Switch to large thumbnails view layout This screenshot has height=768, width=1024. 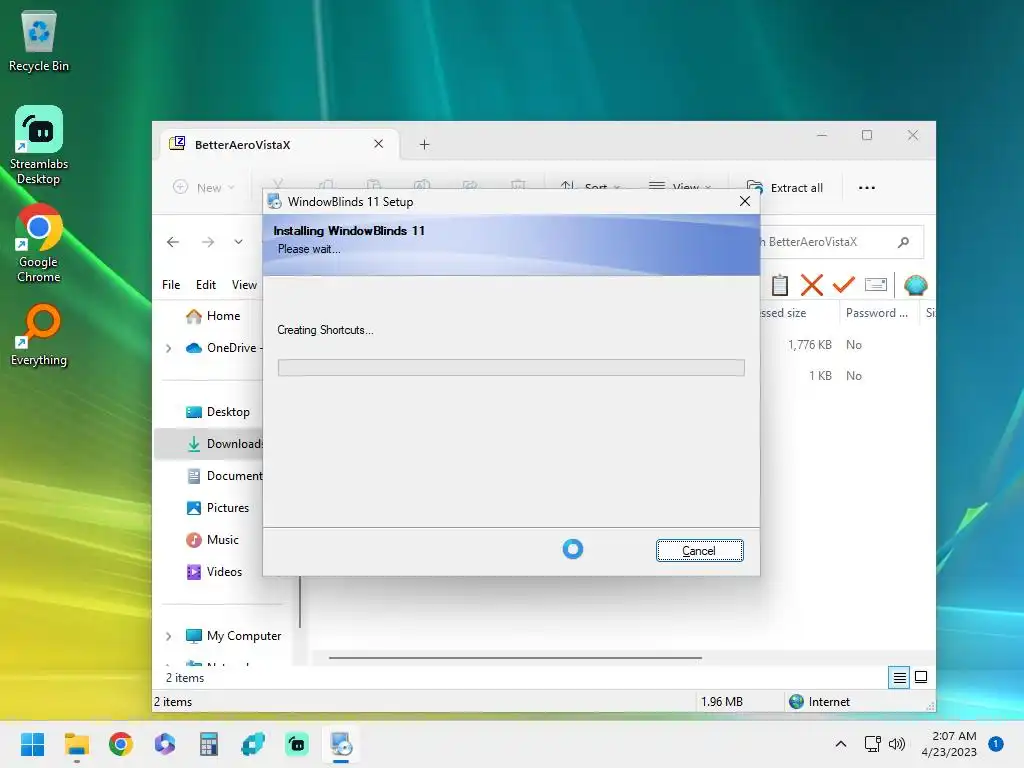pyautogui.click(x=921, y=677)
